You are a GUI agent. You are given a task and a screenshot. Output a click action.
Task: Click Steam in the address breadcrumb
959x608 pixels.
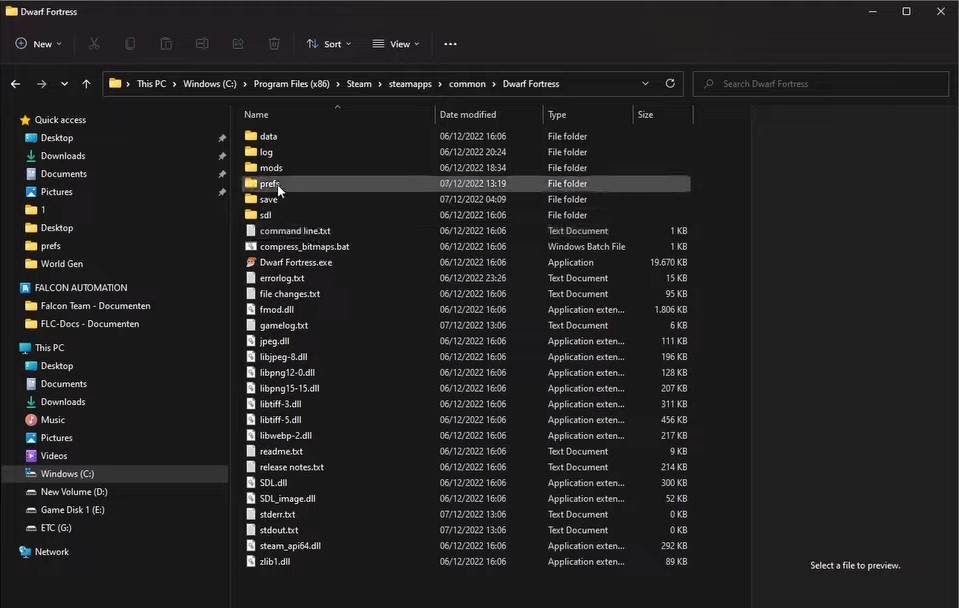pyautogui.click(x=359, y=84)
